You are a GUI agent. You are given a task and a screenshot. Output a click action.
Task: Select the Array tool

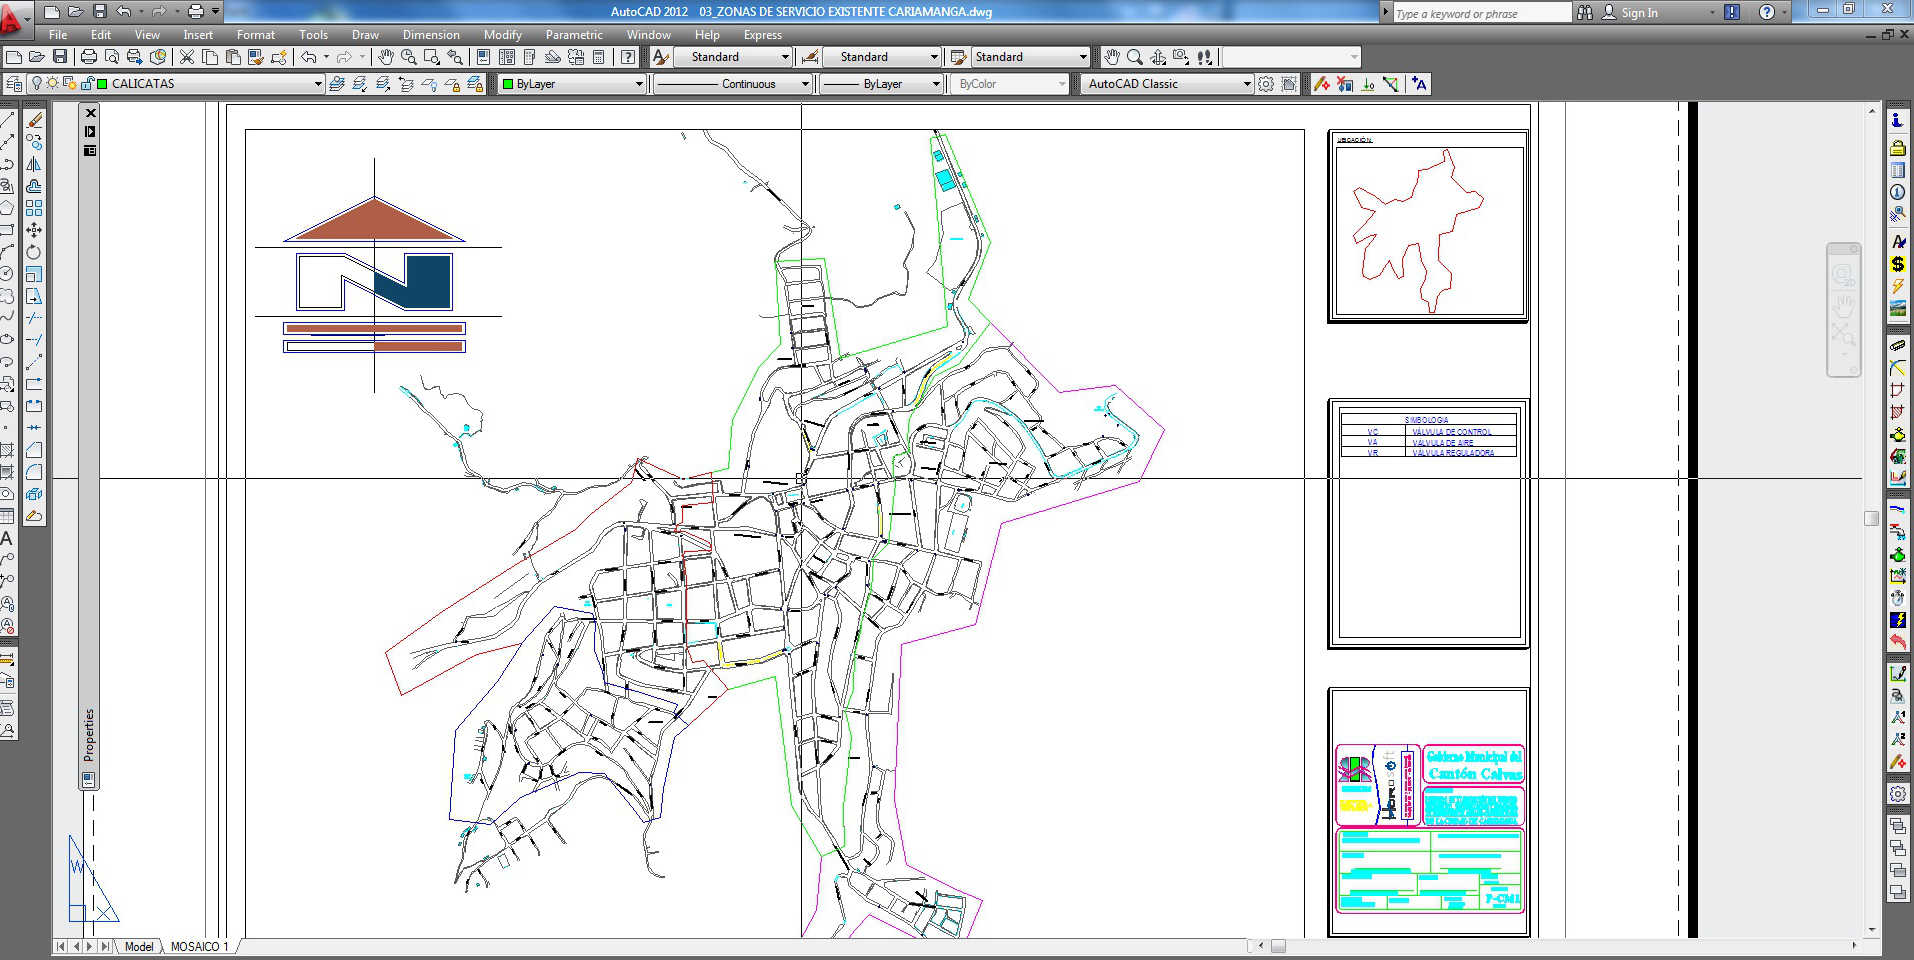(x=34, y=208)
